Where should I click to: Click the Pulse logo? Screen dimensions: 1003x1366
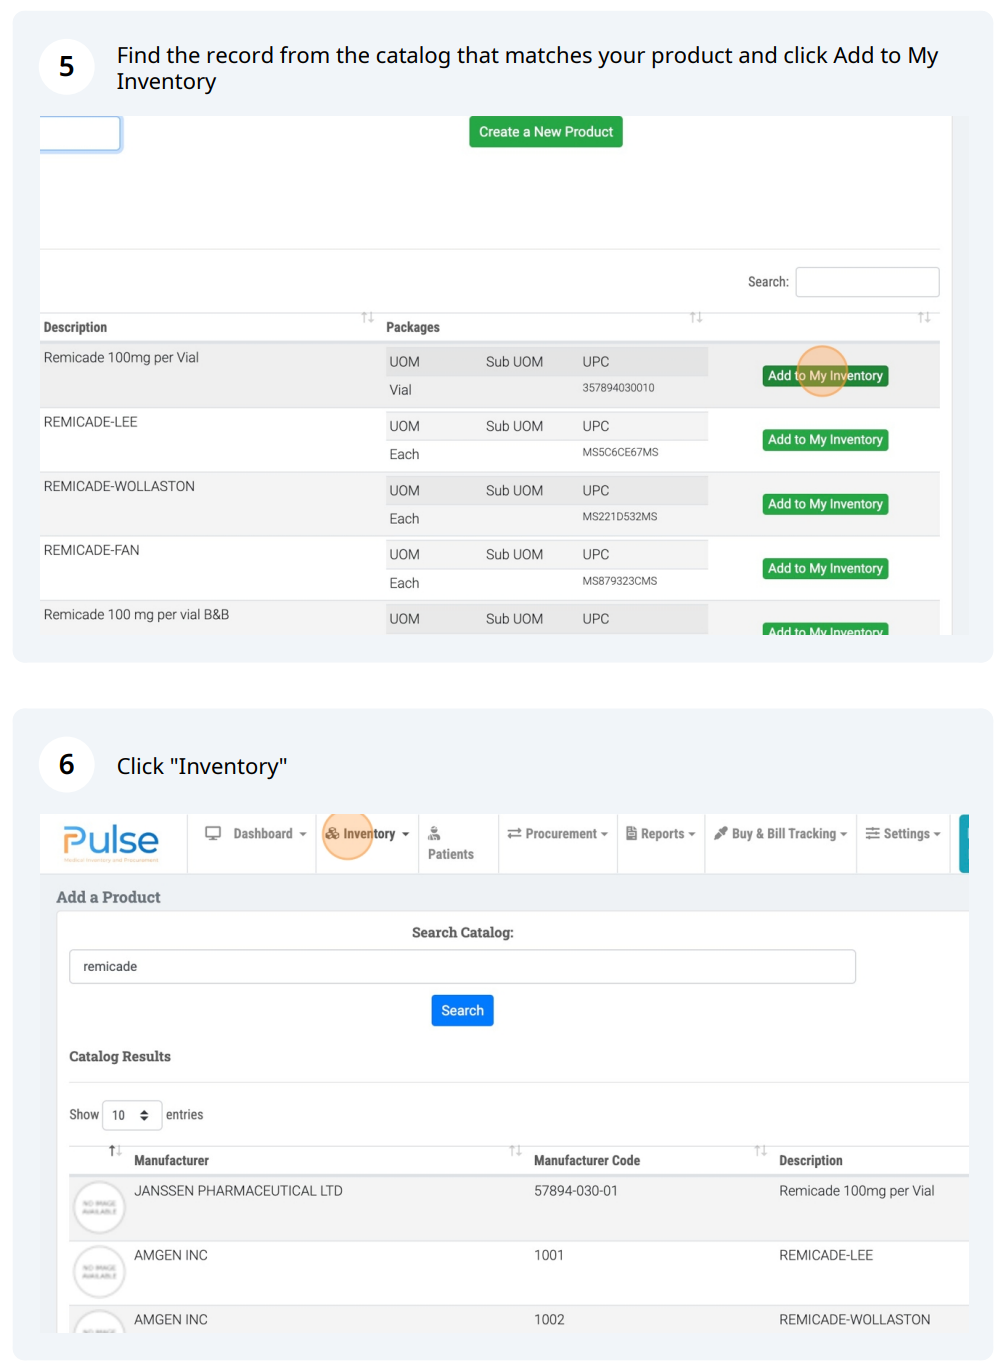click(x=111, y=843)
